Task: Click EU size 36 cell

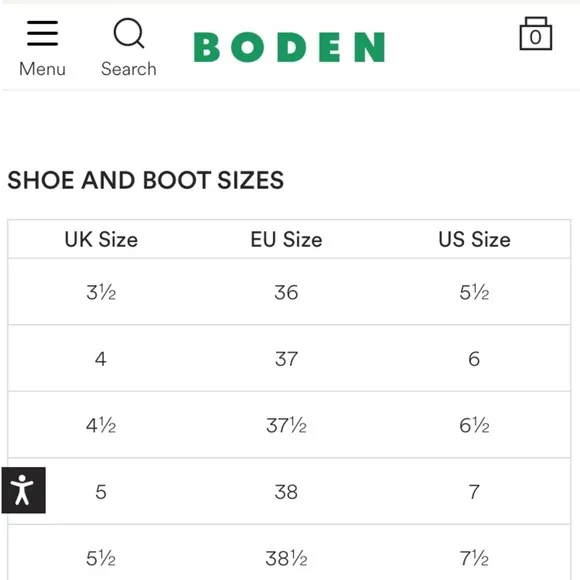Action: point(286,292)
